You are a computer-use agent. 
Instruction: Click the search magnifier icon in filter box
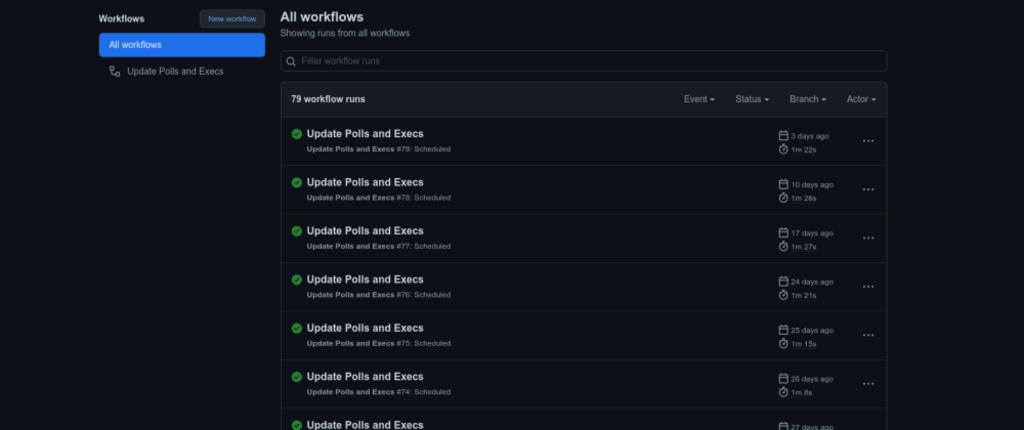[x=291, y=61]
